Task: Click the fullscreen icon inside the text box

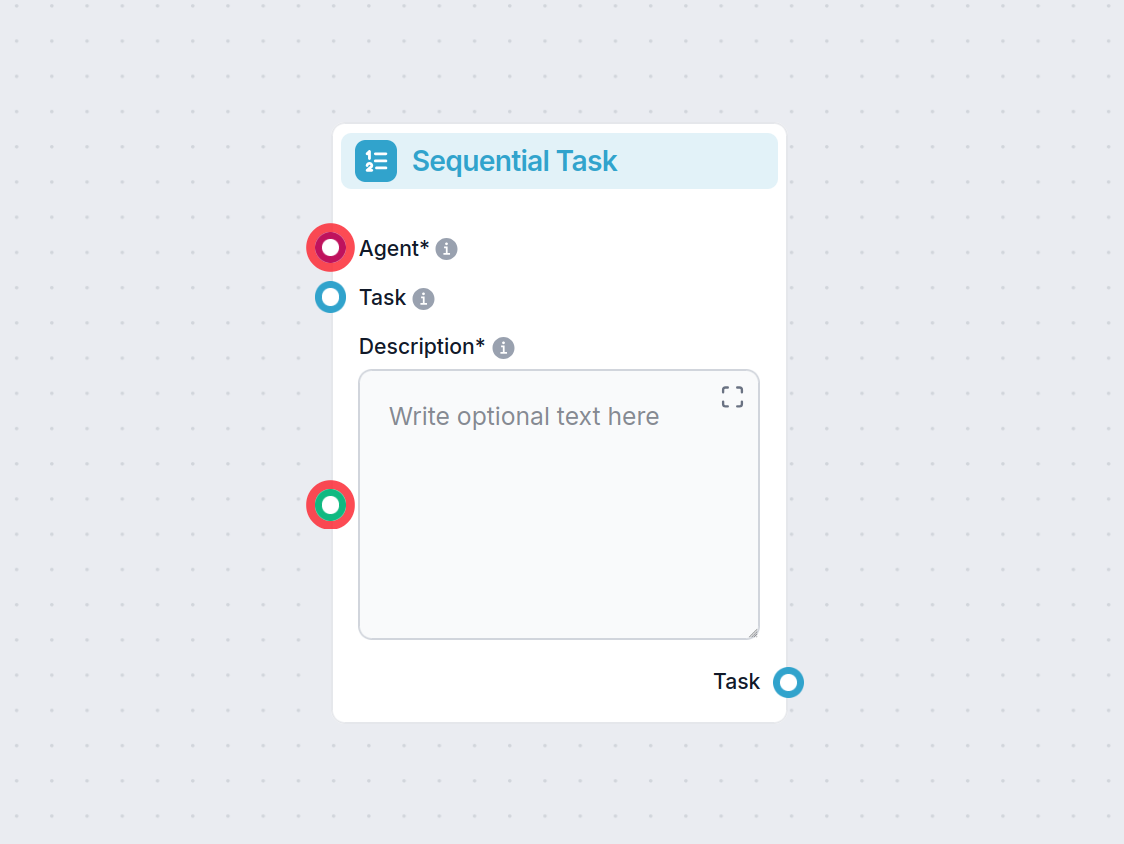Action: coord(731,397)
